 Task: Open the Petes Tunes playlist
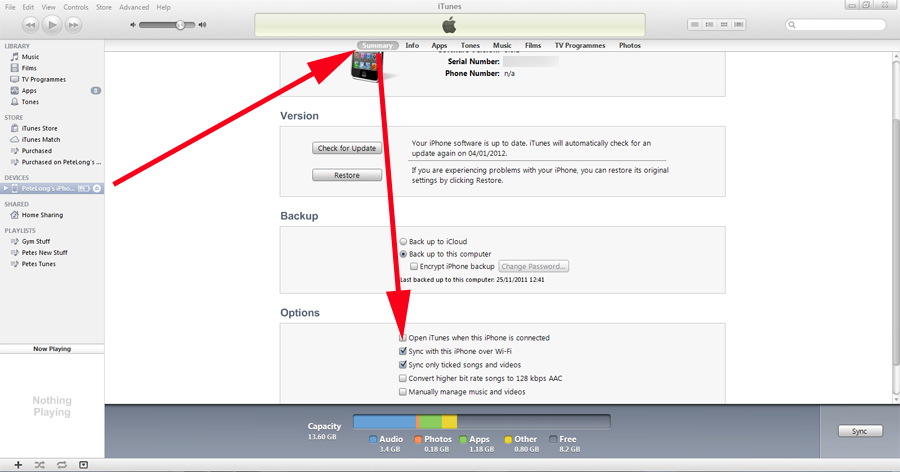click(x=38, y=264)
